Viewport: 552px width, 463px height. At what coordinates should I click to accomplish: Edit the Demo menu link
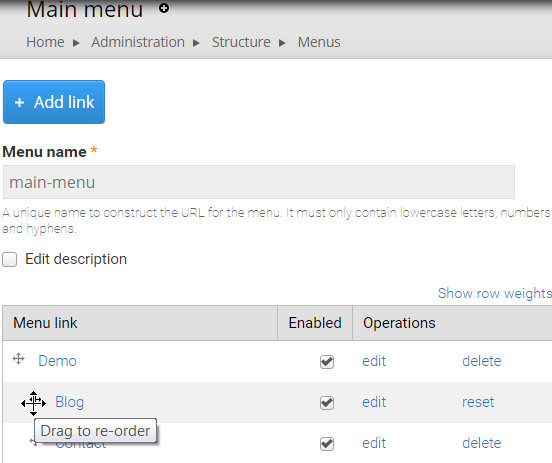374,361
